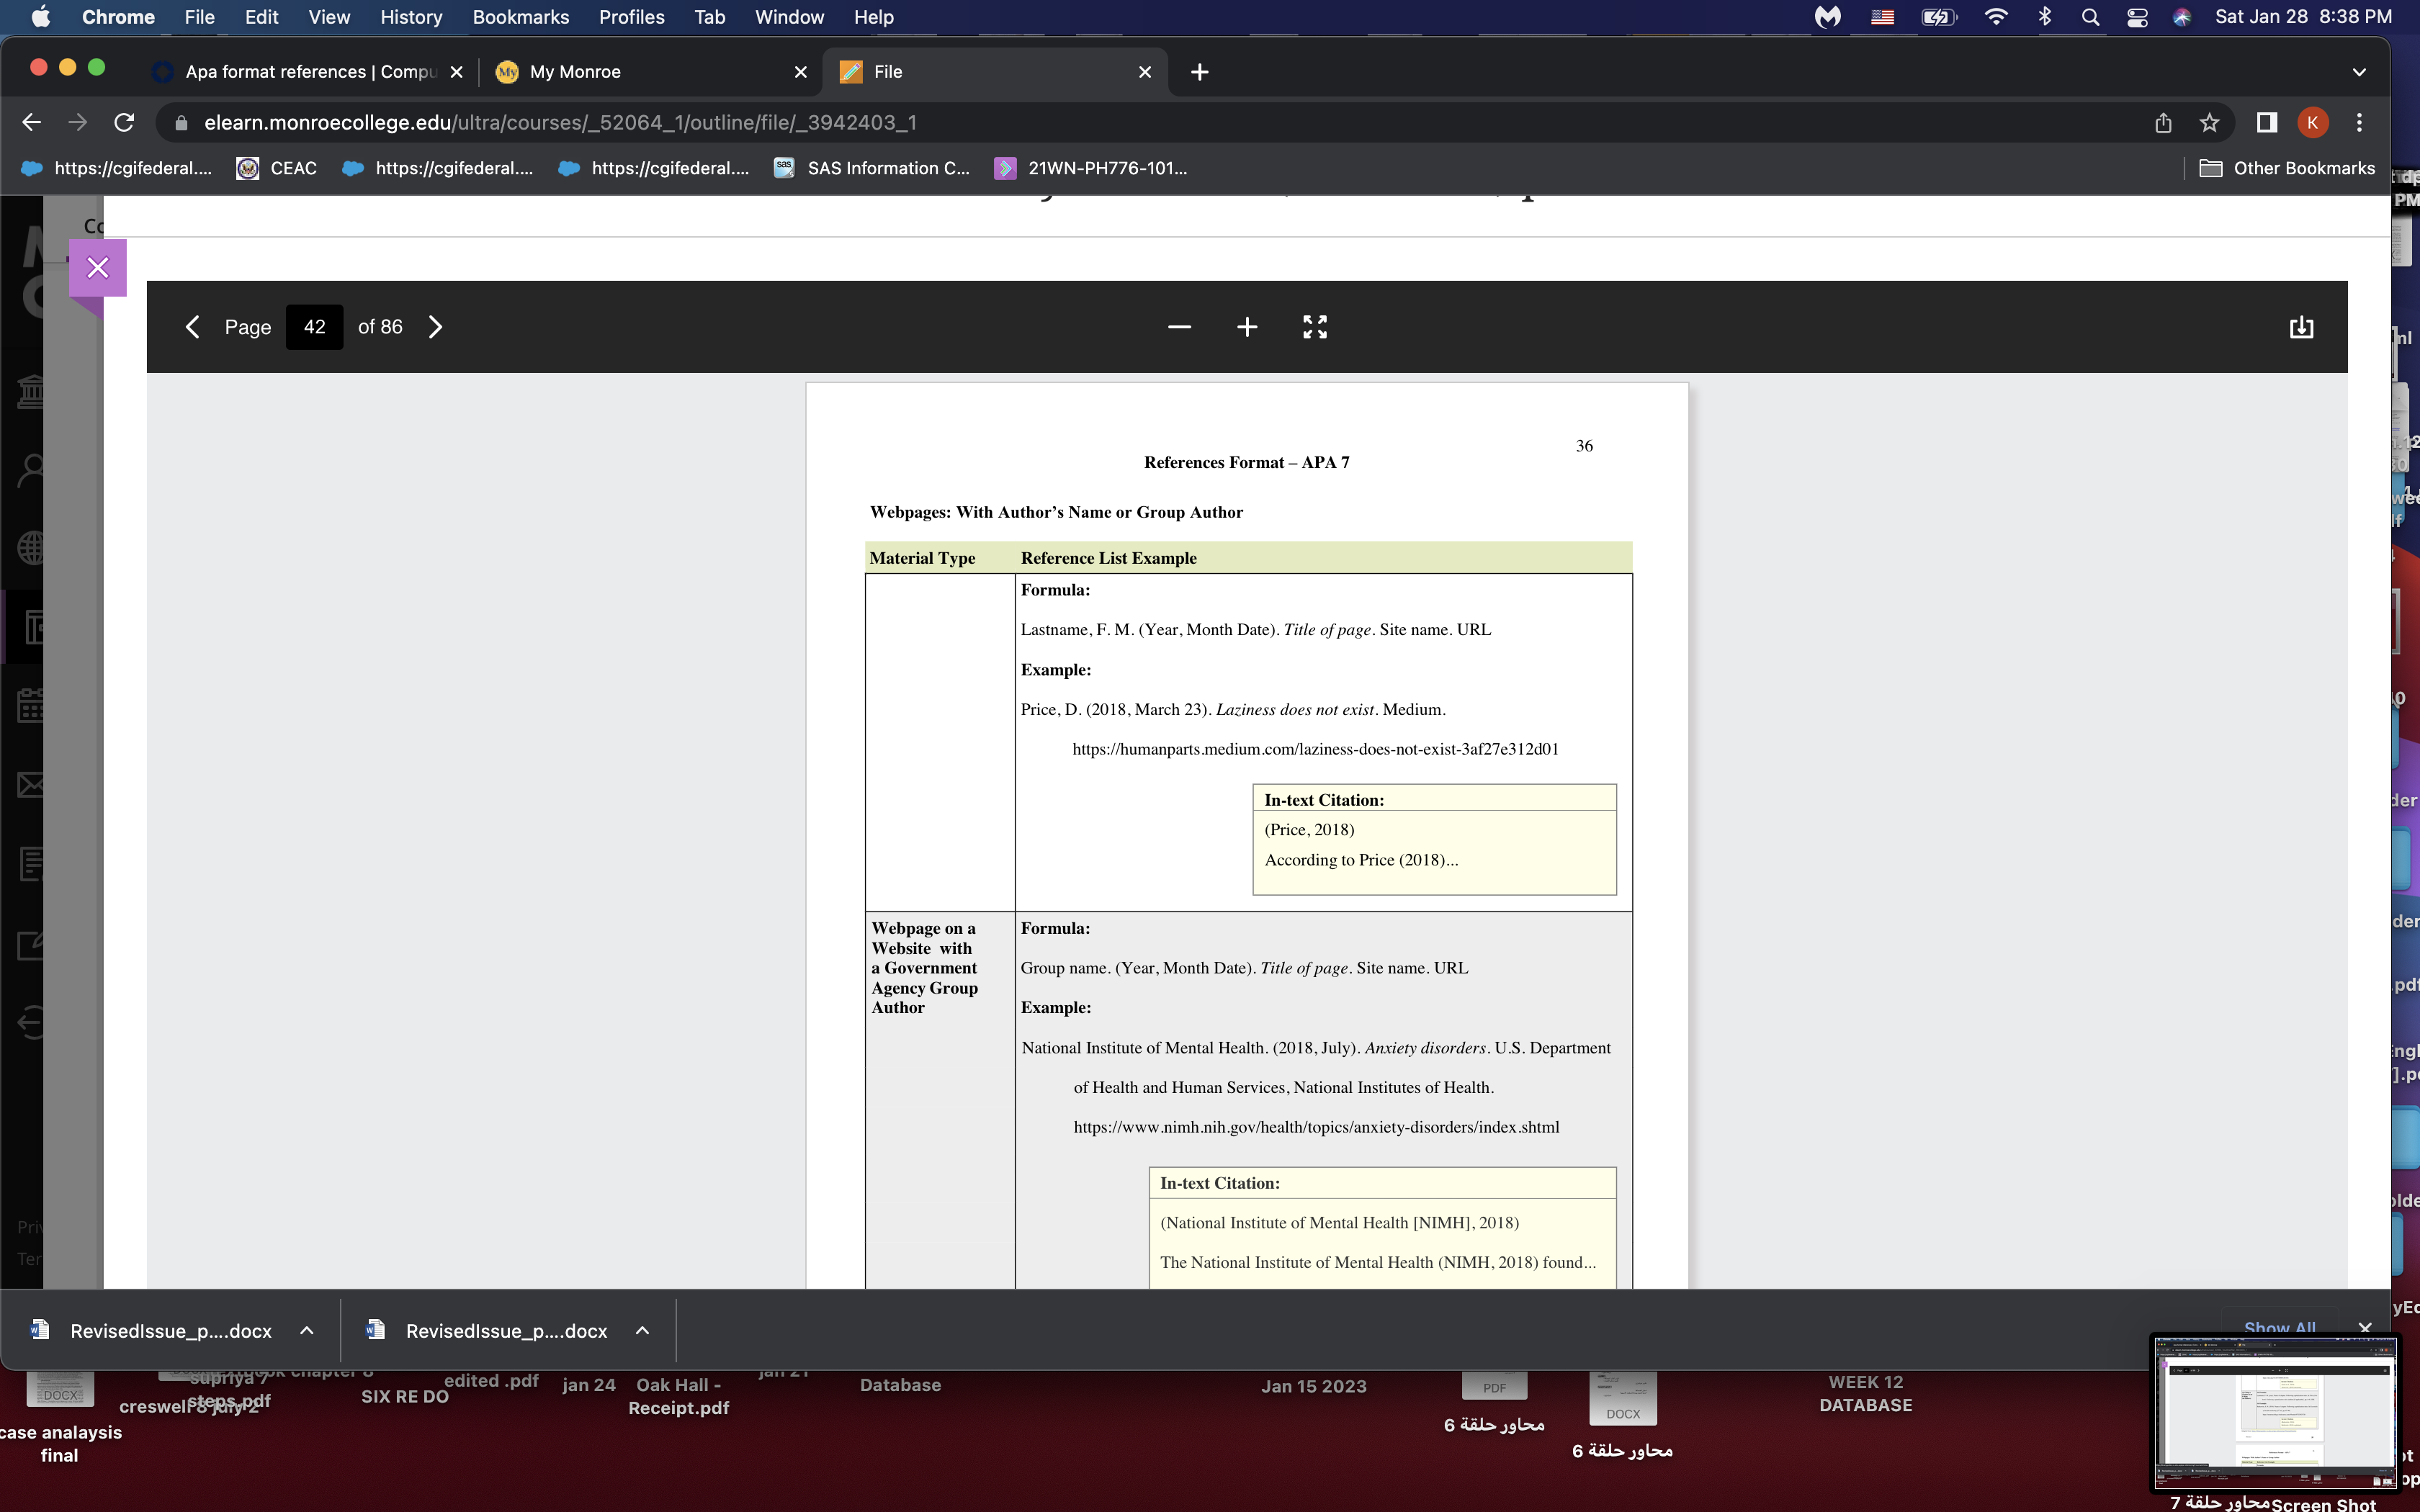
Task: Click the screenshot preview thumbnail
Action: [2275, 1412]
